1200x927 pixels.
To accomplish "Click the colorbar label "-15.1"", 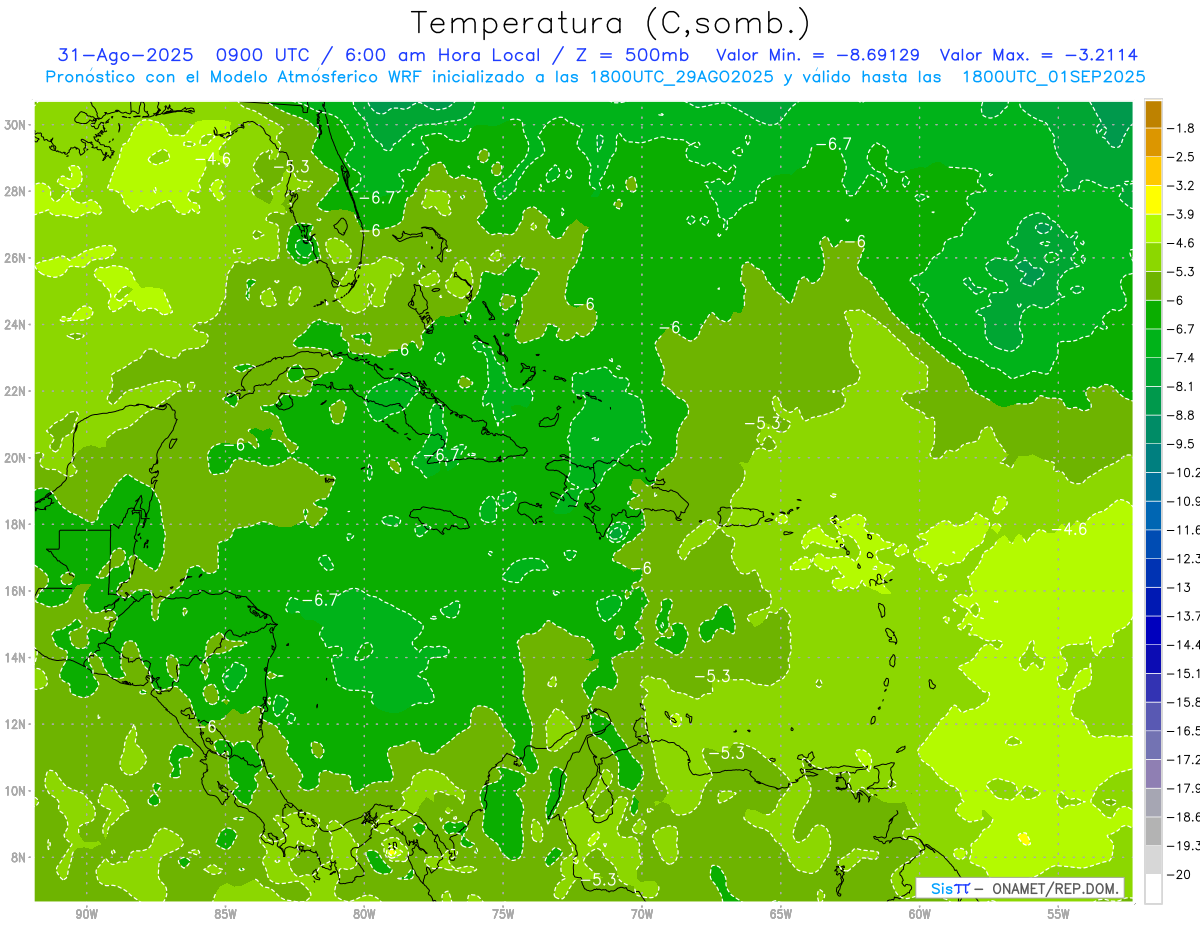I will tap(1184, 673).
